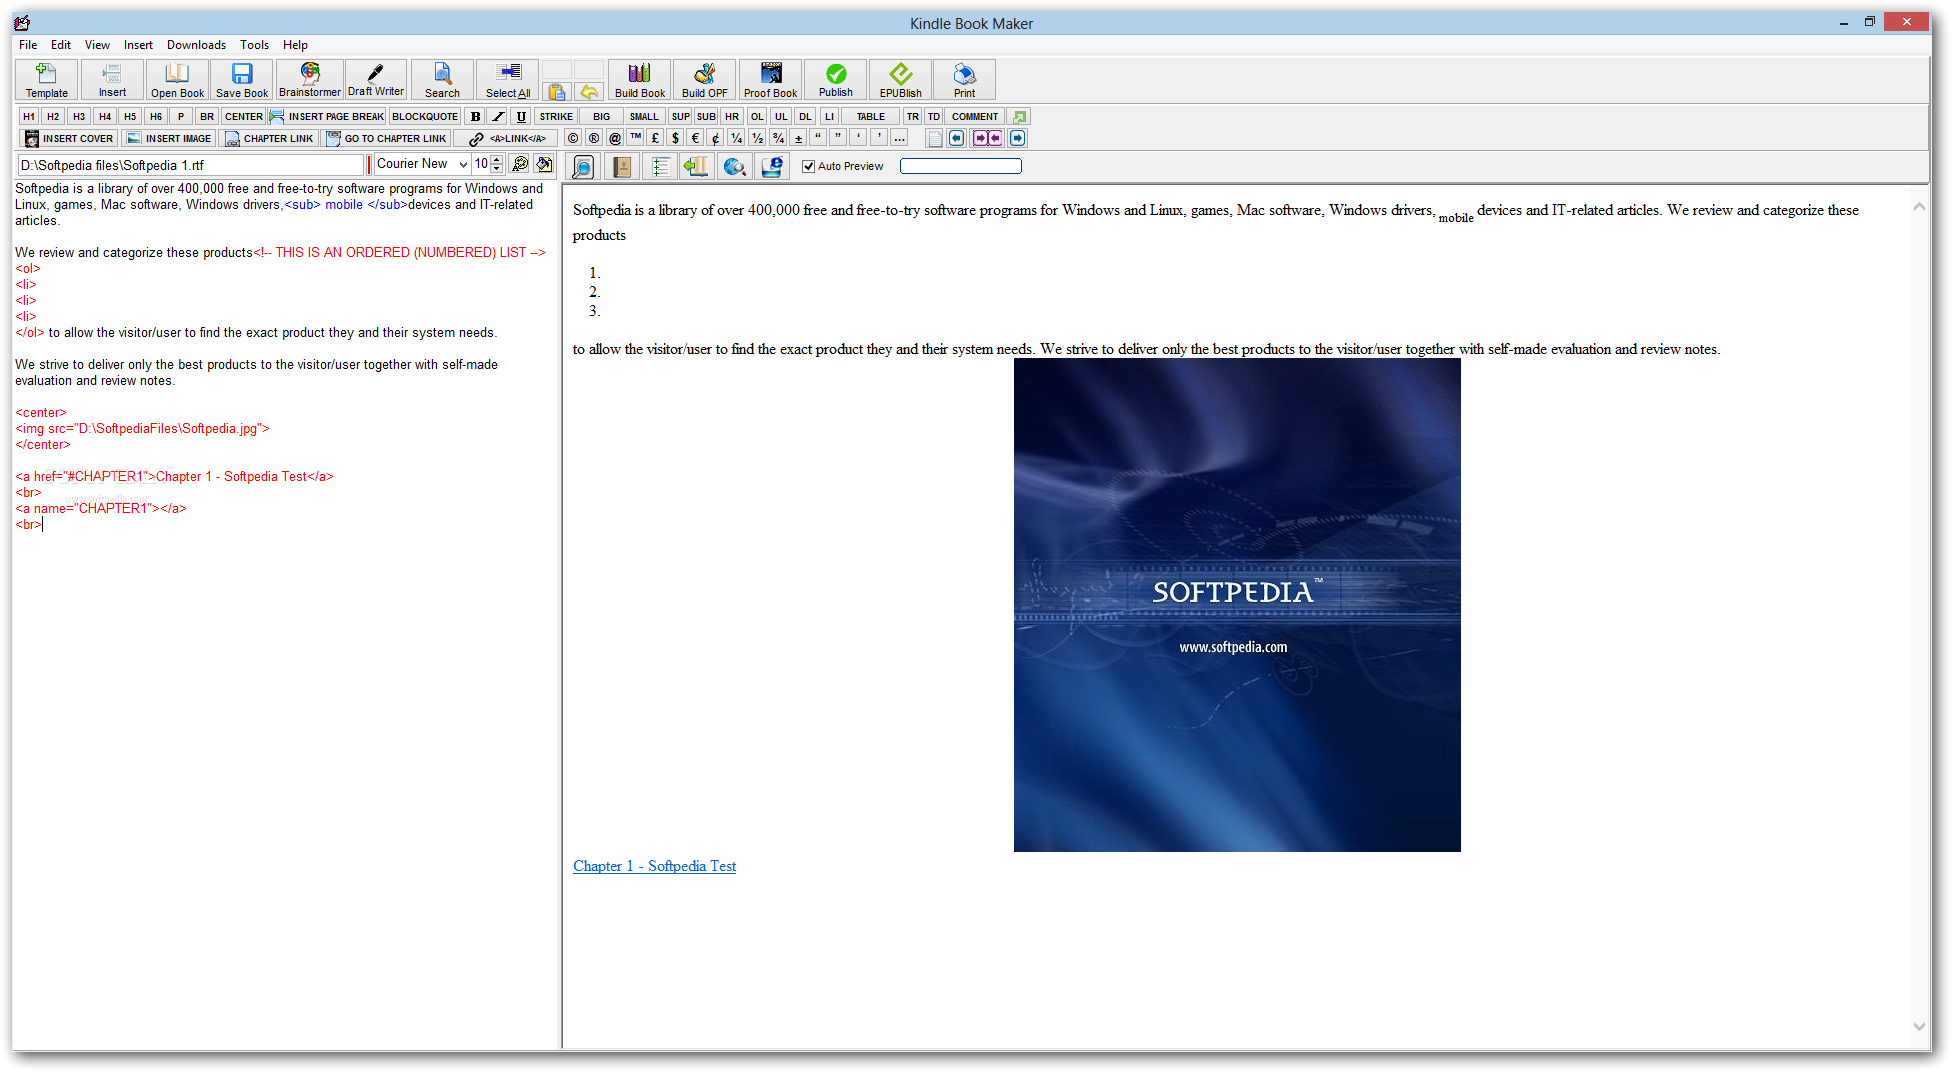1952x1072 pixels.
Task: Click the font color palette icon
Action: 520,164
